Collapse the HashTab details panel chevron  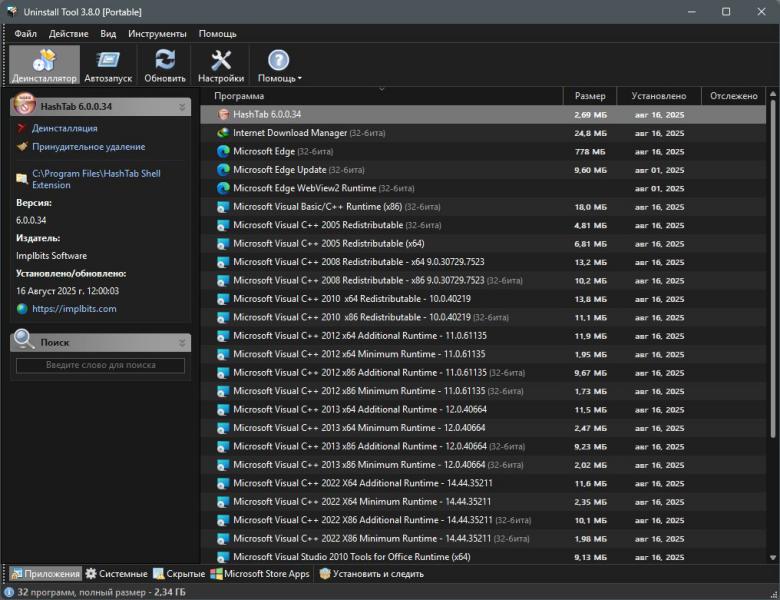pos(182,107)
